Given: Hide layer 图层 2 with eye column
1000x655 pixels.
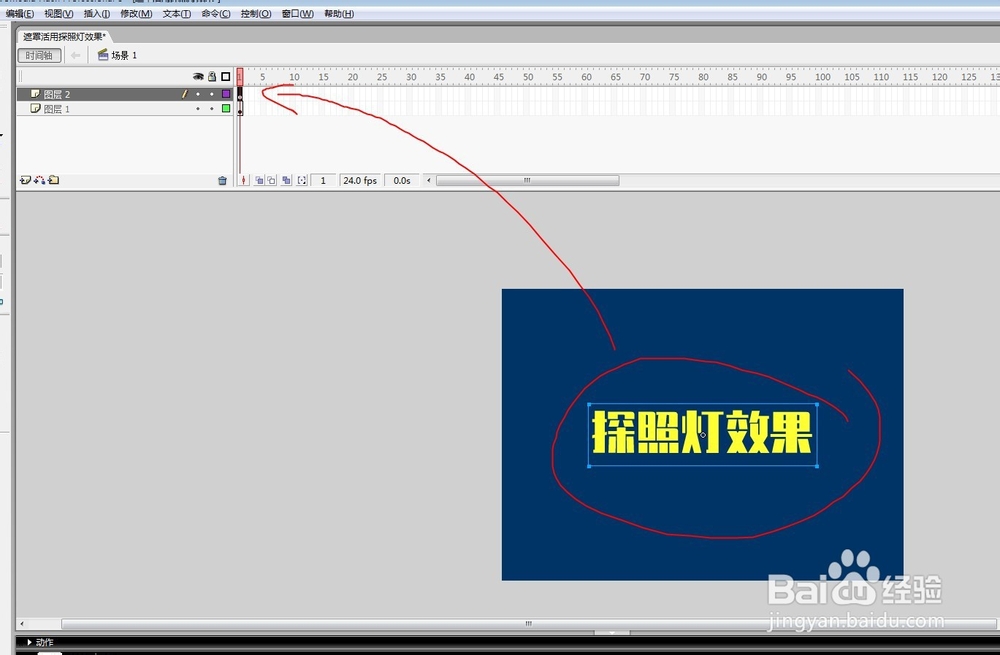Looking at the screenshot, I should coord(198,93).
